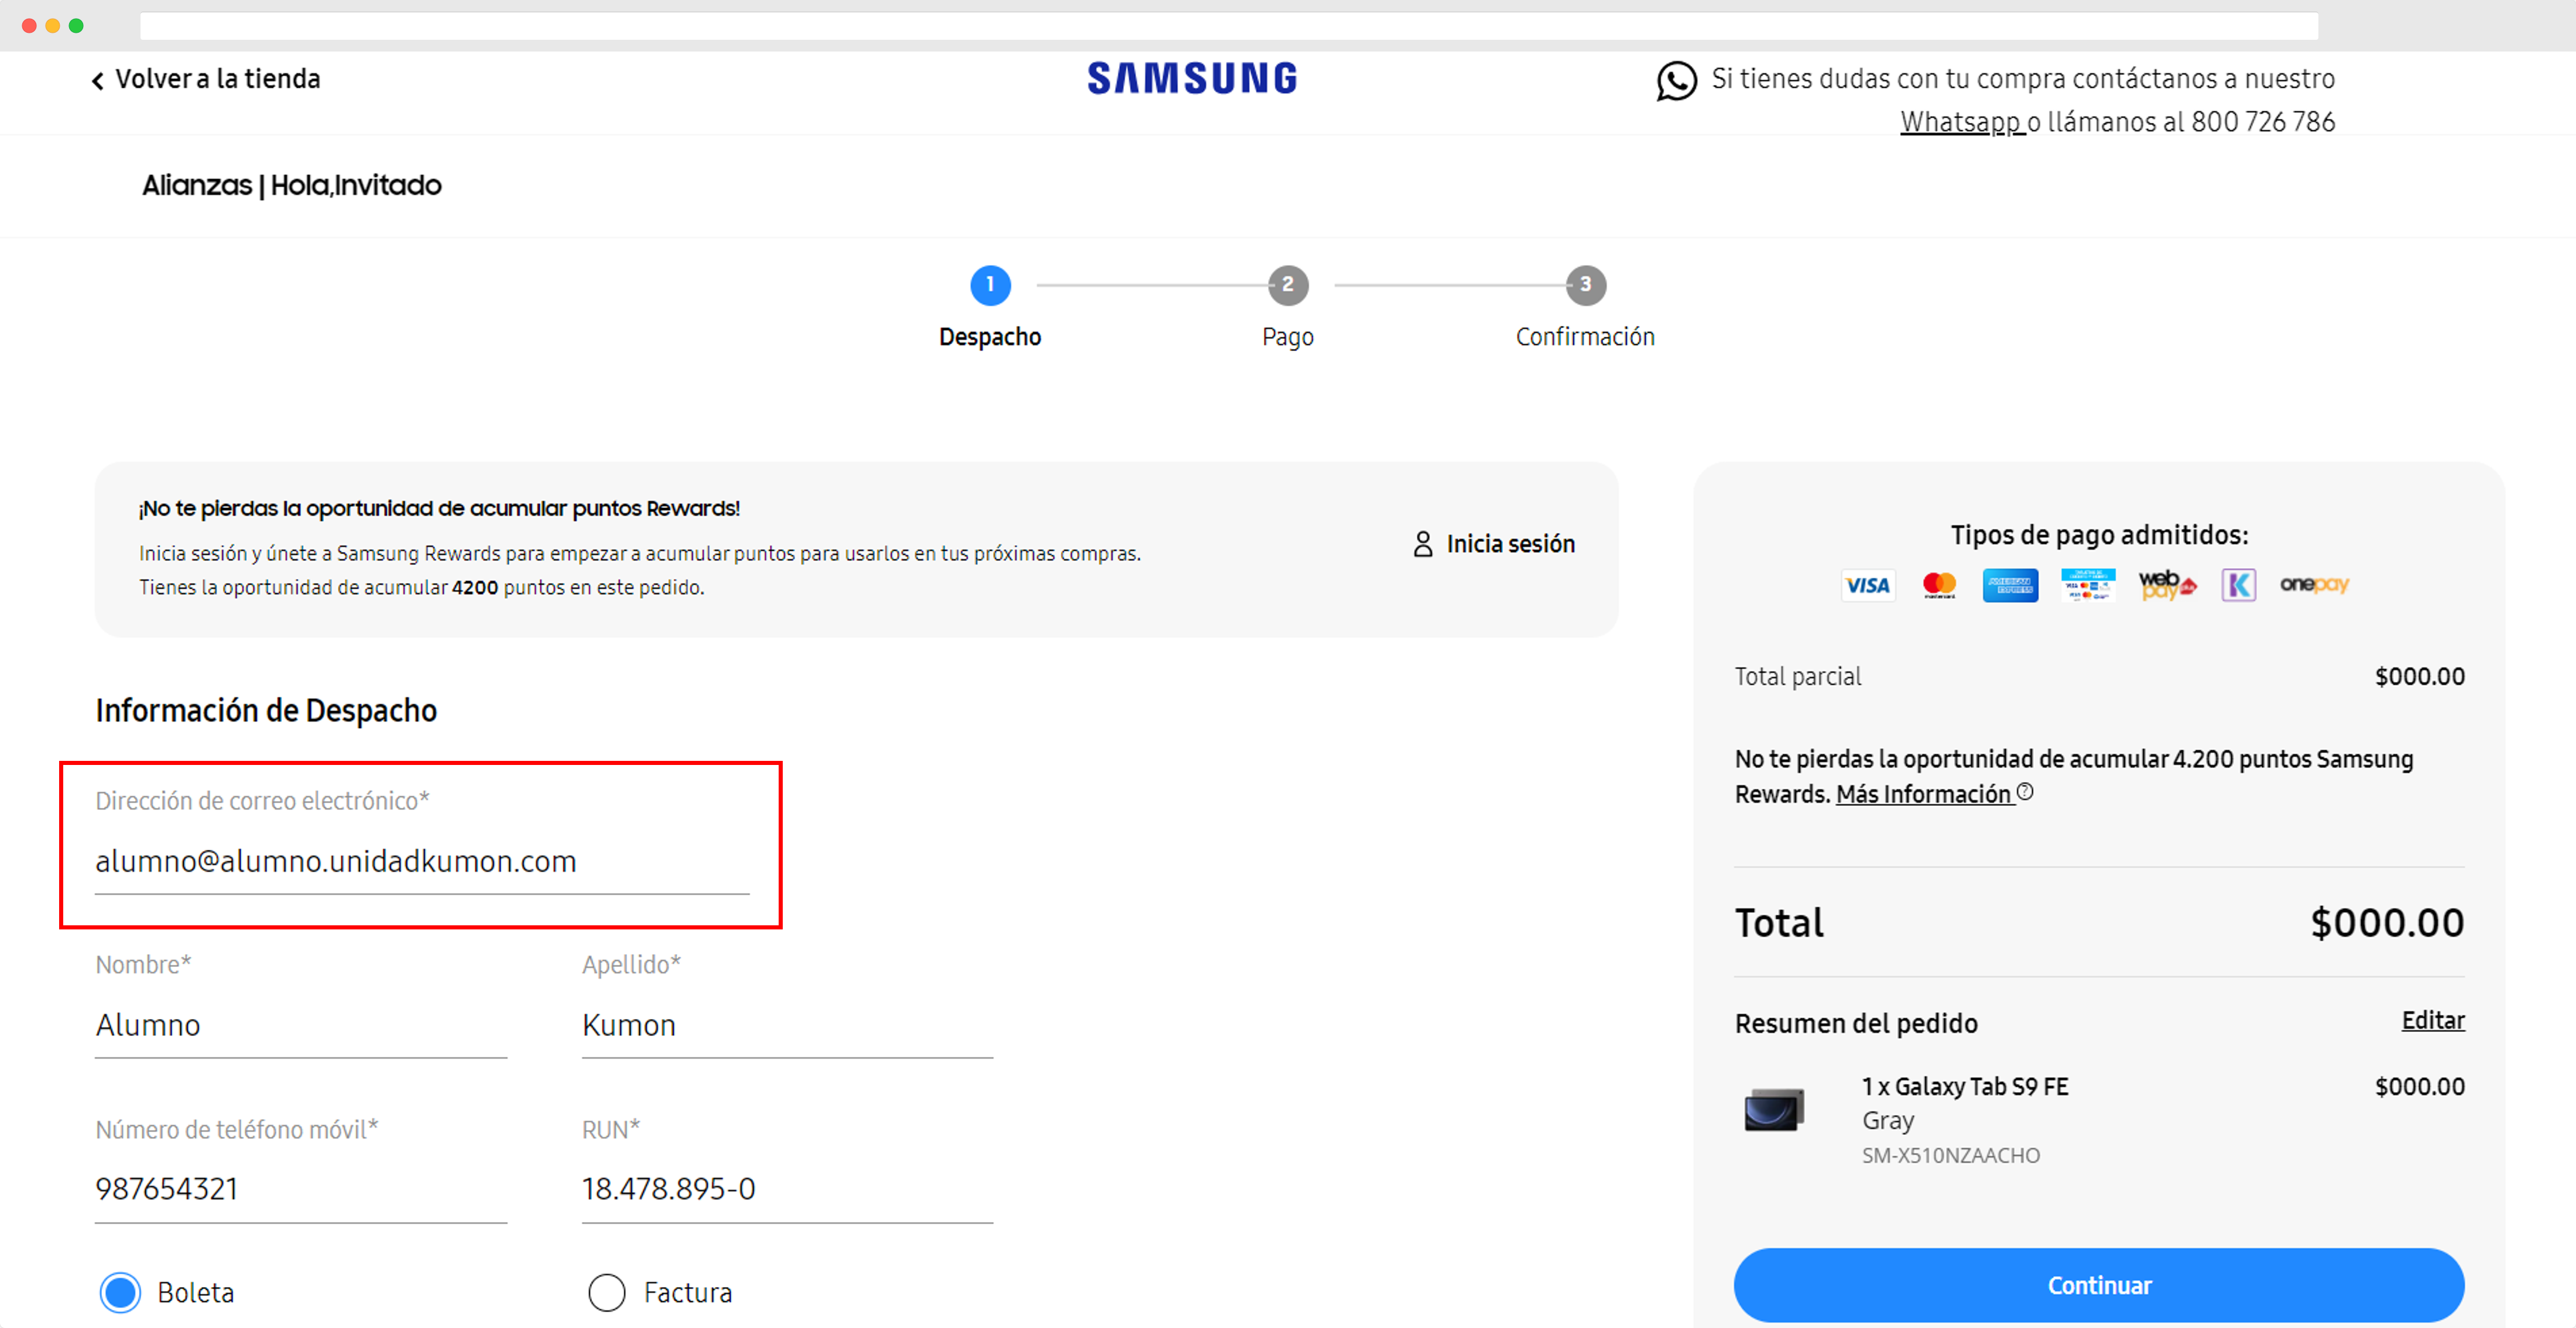Click the back chevron beside Volver a la tienda

pos(98,81)
